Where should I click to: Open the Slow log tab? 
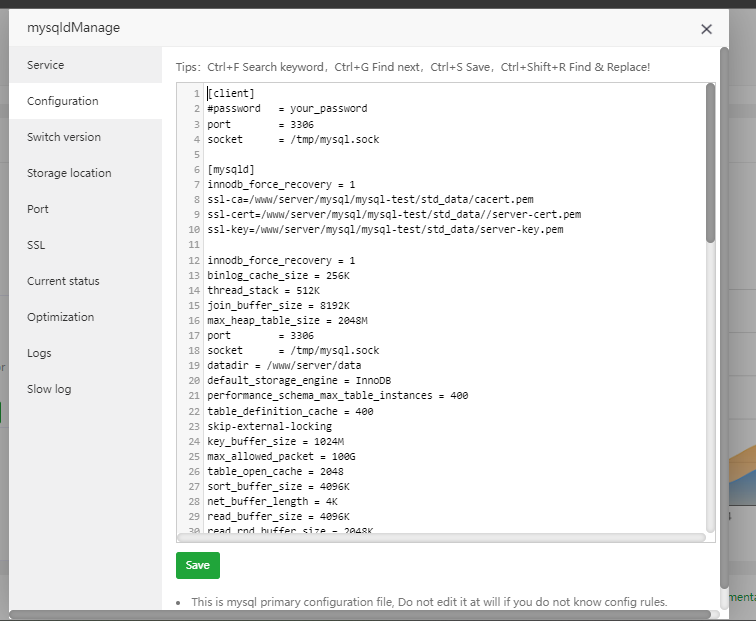tap(49, 389)
